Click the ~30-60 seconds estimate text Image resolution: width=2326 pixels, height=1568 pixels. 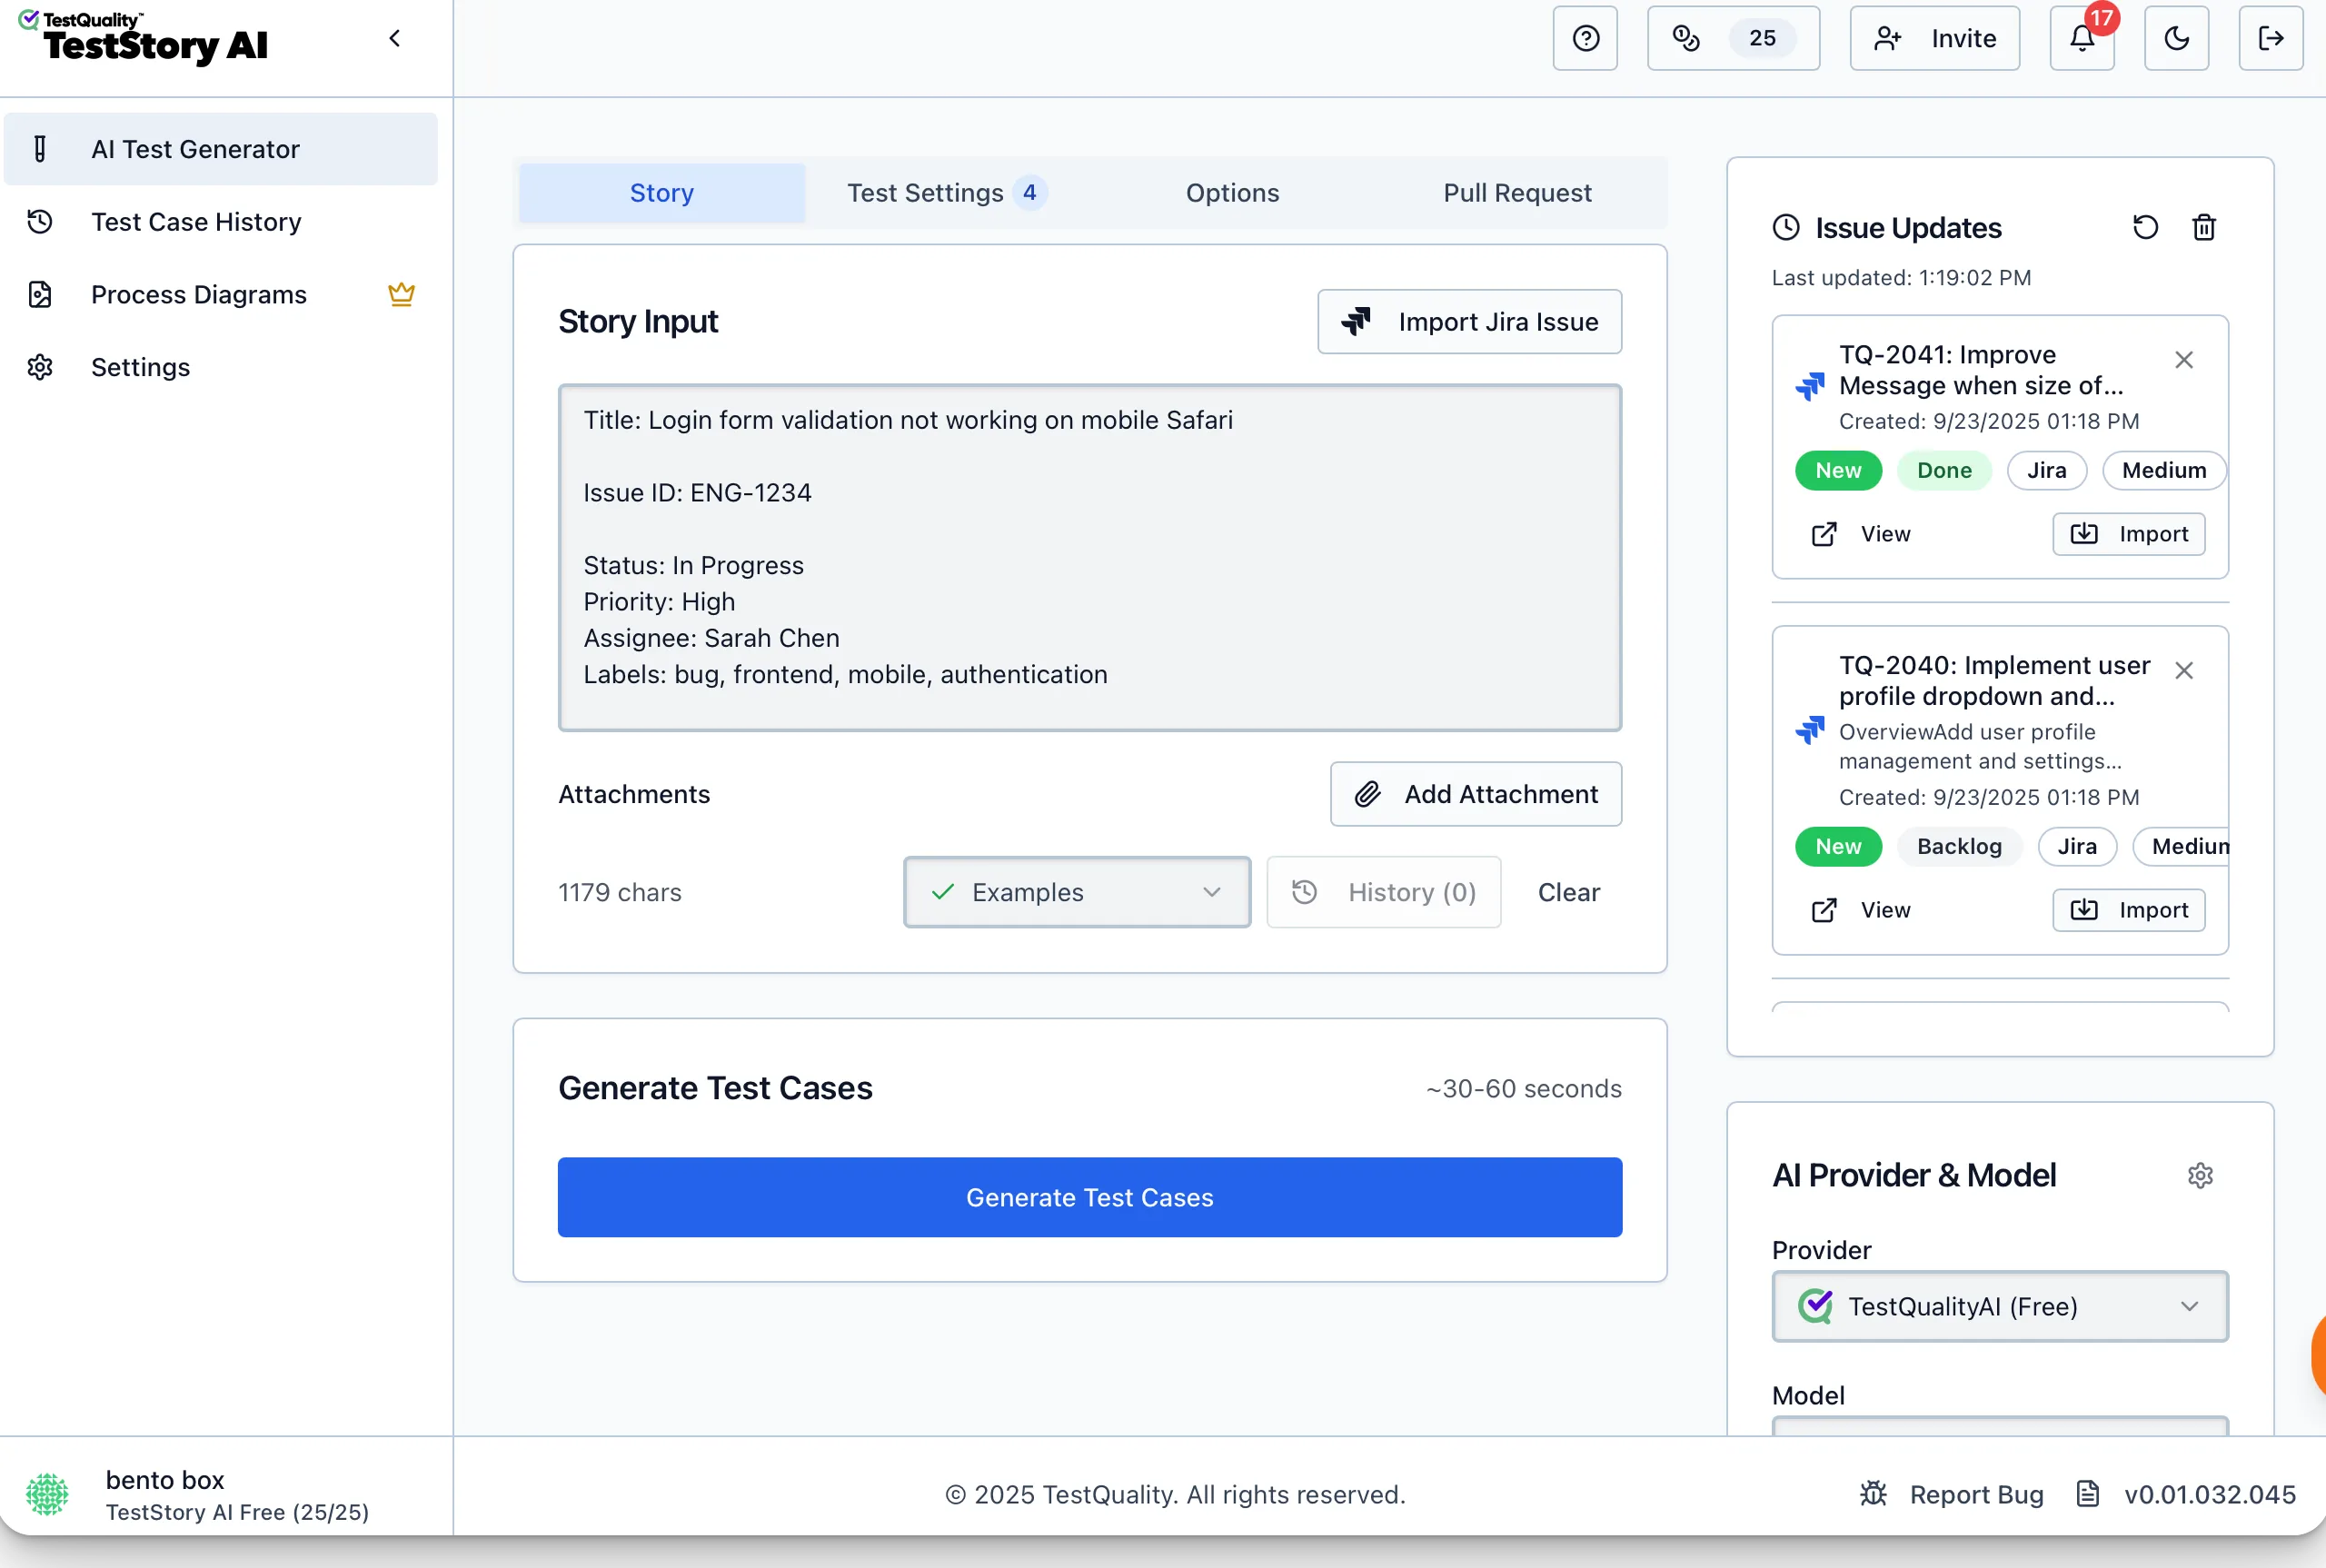click(1524, 1089)
